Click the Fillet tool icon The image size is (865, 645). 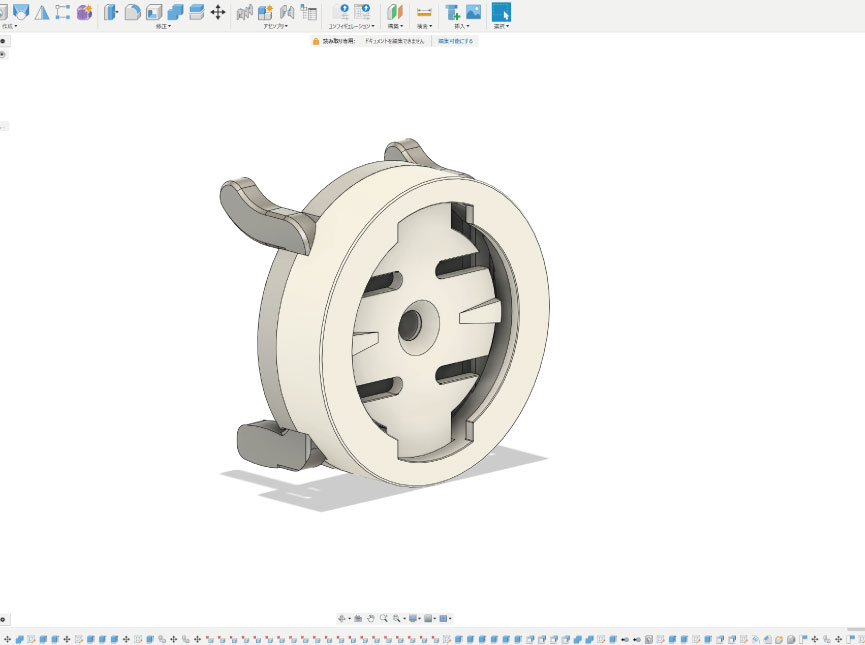(x=132, y=12)
